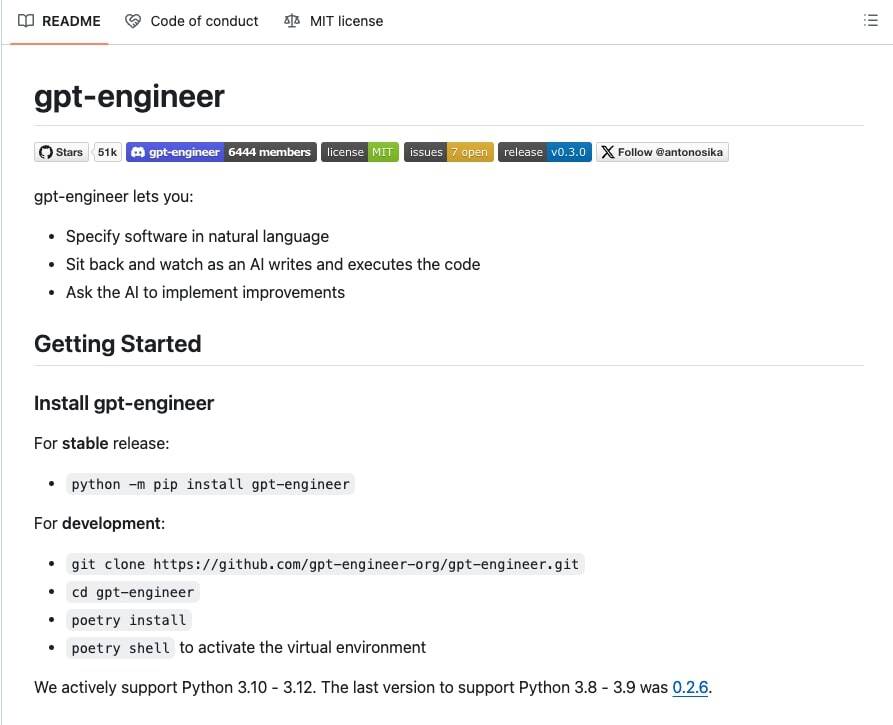
Task: Open the README outline list icon
Action: [x=871, y=19]
